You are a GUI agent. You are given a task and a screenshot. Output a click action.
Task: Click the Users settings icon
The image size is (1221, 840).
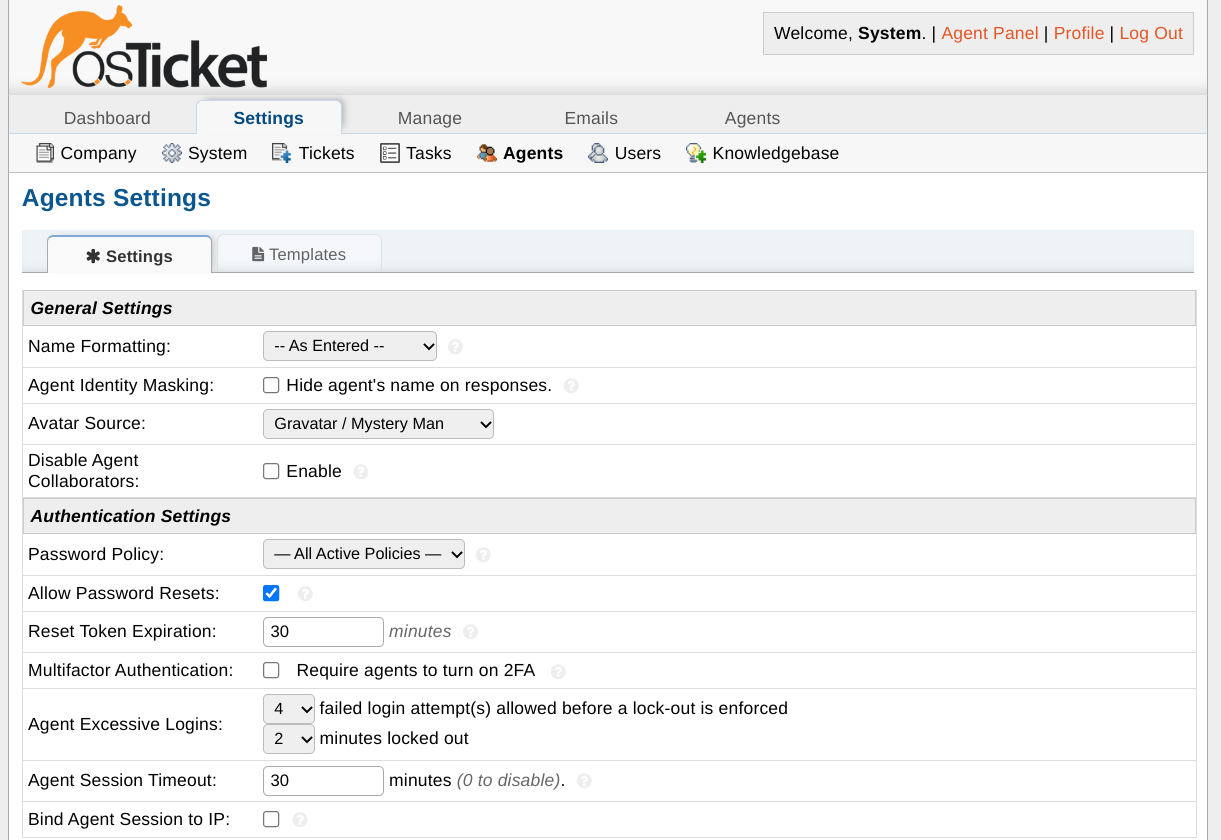tap(598, 153)
